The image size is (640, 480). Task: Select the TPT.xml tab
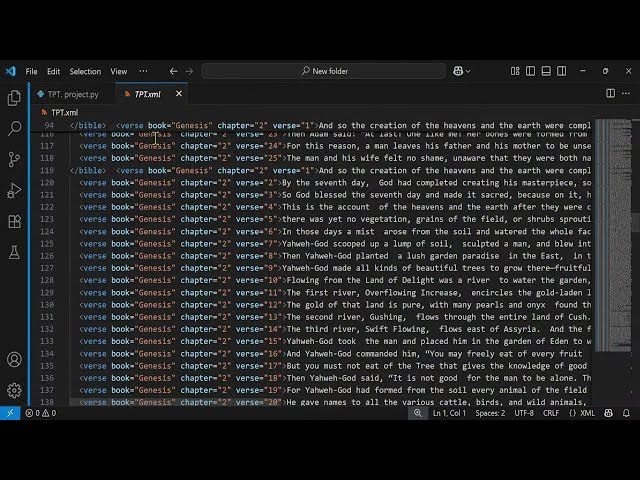click(147, 94)
